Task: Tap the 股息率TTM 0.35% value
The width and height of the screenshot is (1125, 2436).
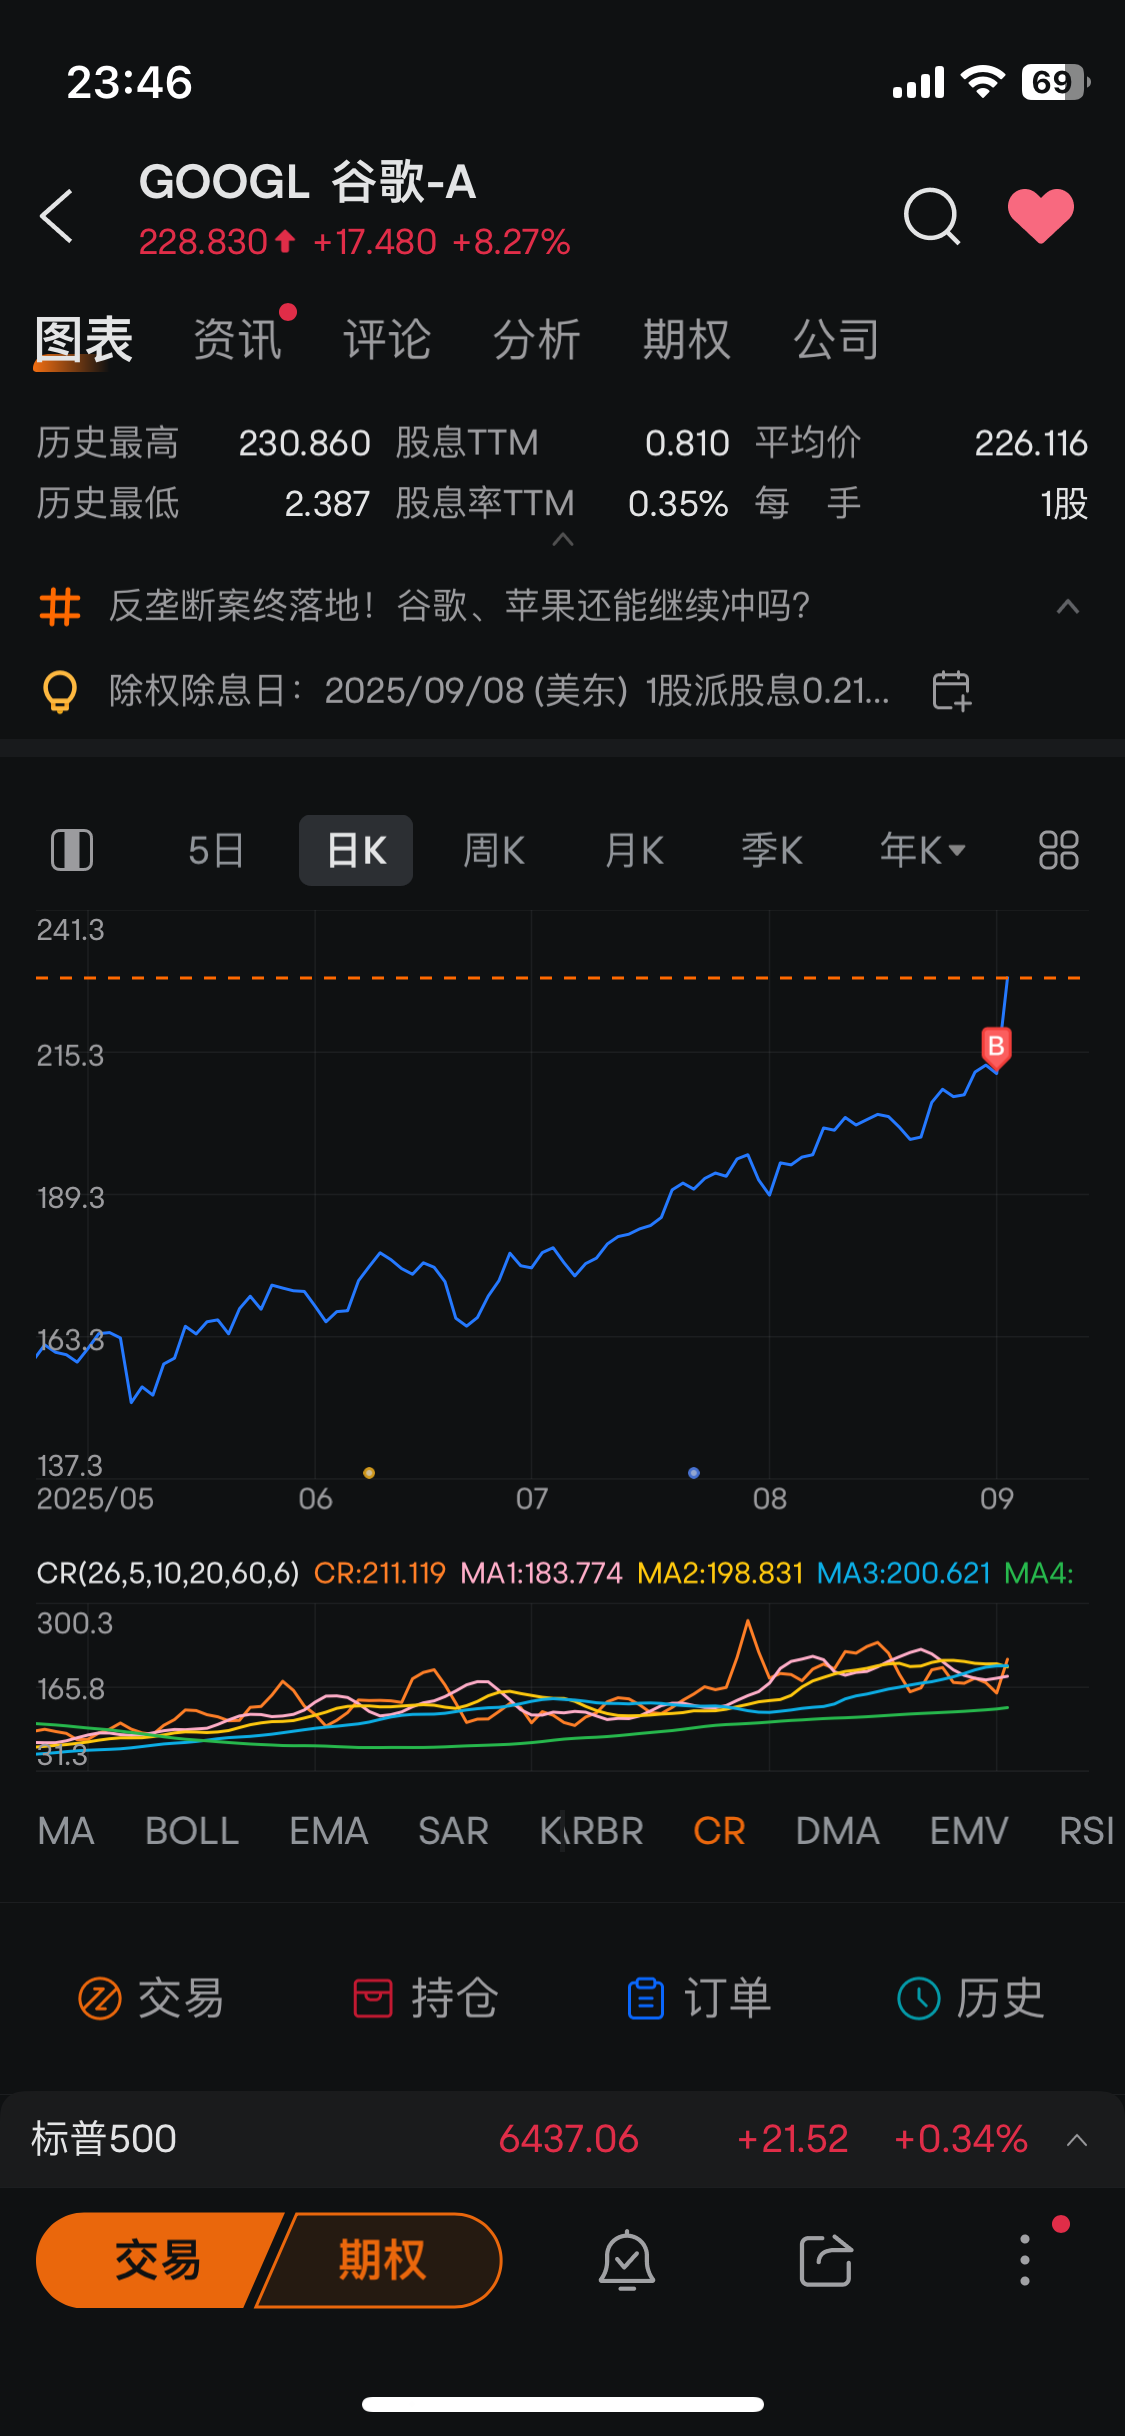Action: coord(678,504)
